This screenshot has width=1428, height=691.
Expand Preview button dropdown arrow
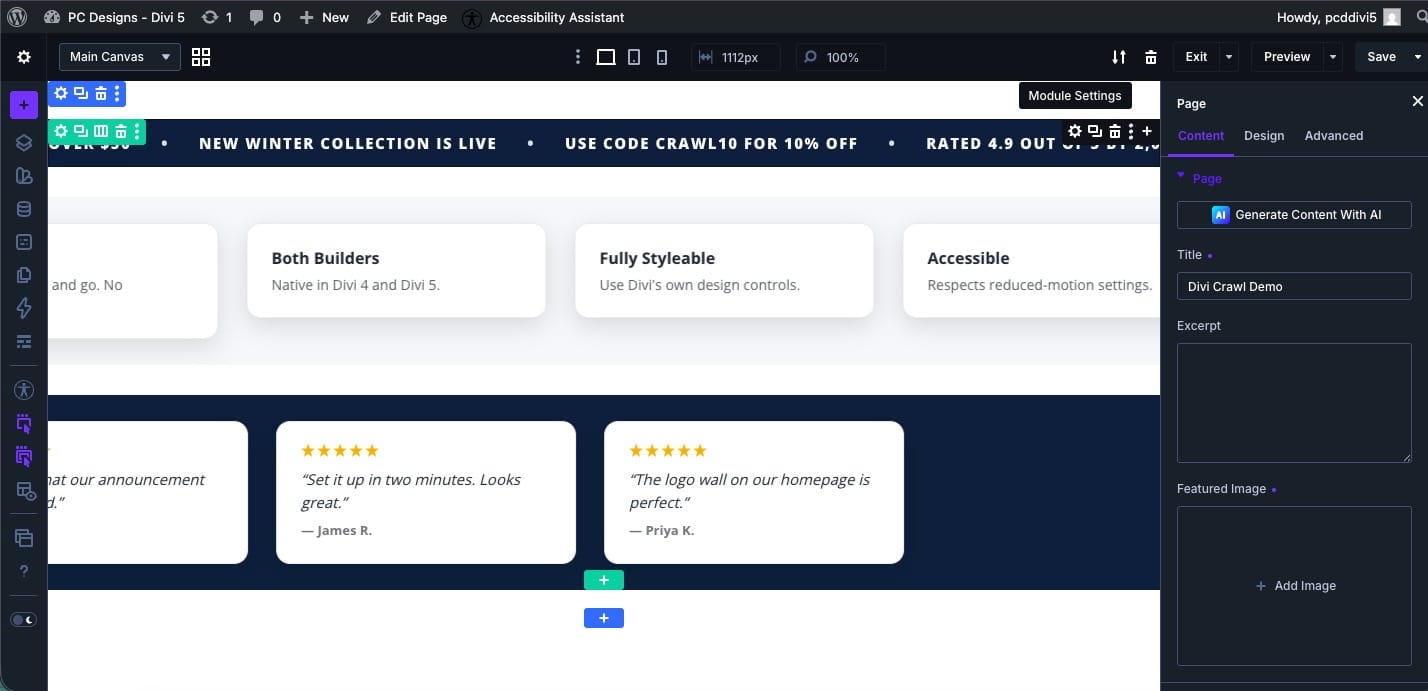point(1332,57)
